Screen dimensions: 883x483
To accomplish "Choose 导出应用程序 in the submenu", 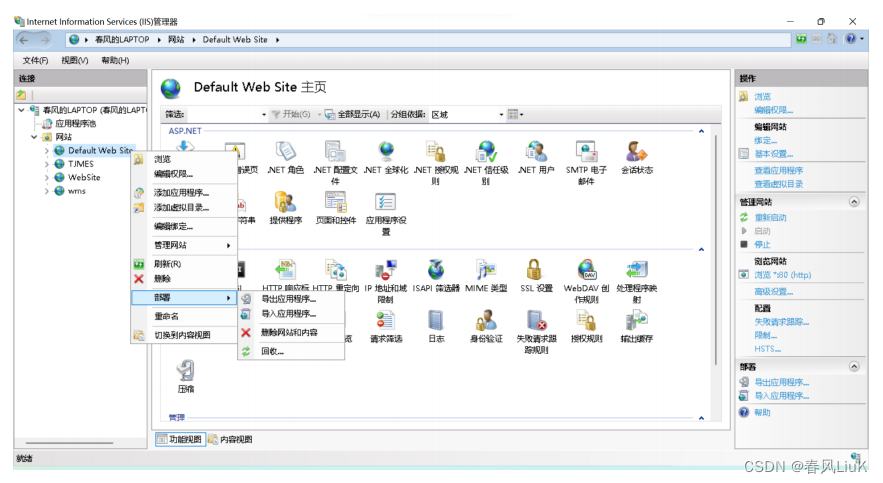I will point(291,299).
